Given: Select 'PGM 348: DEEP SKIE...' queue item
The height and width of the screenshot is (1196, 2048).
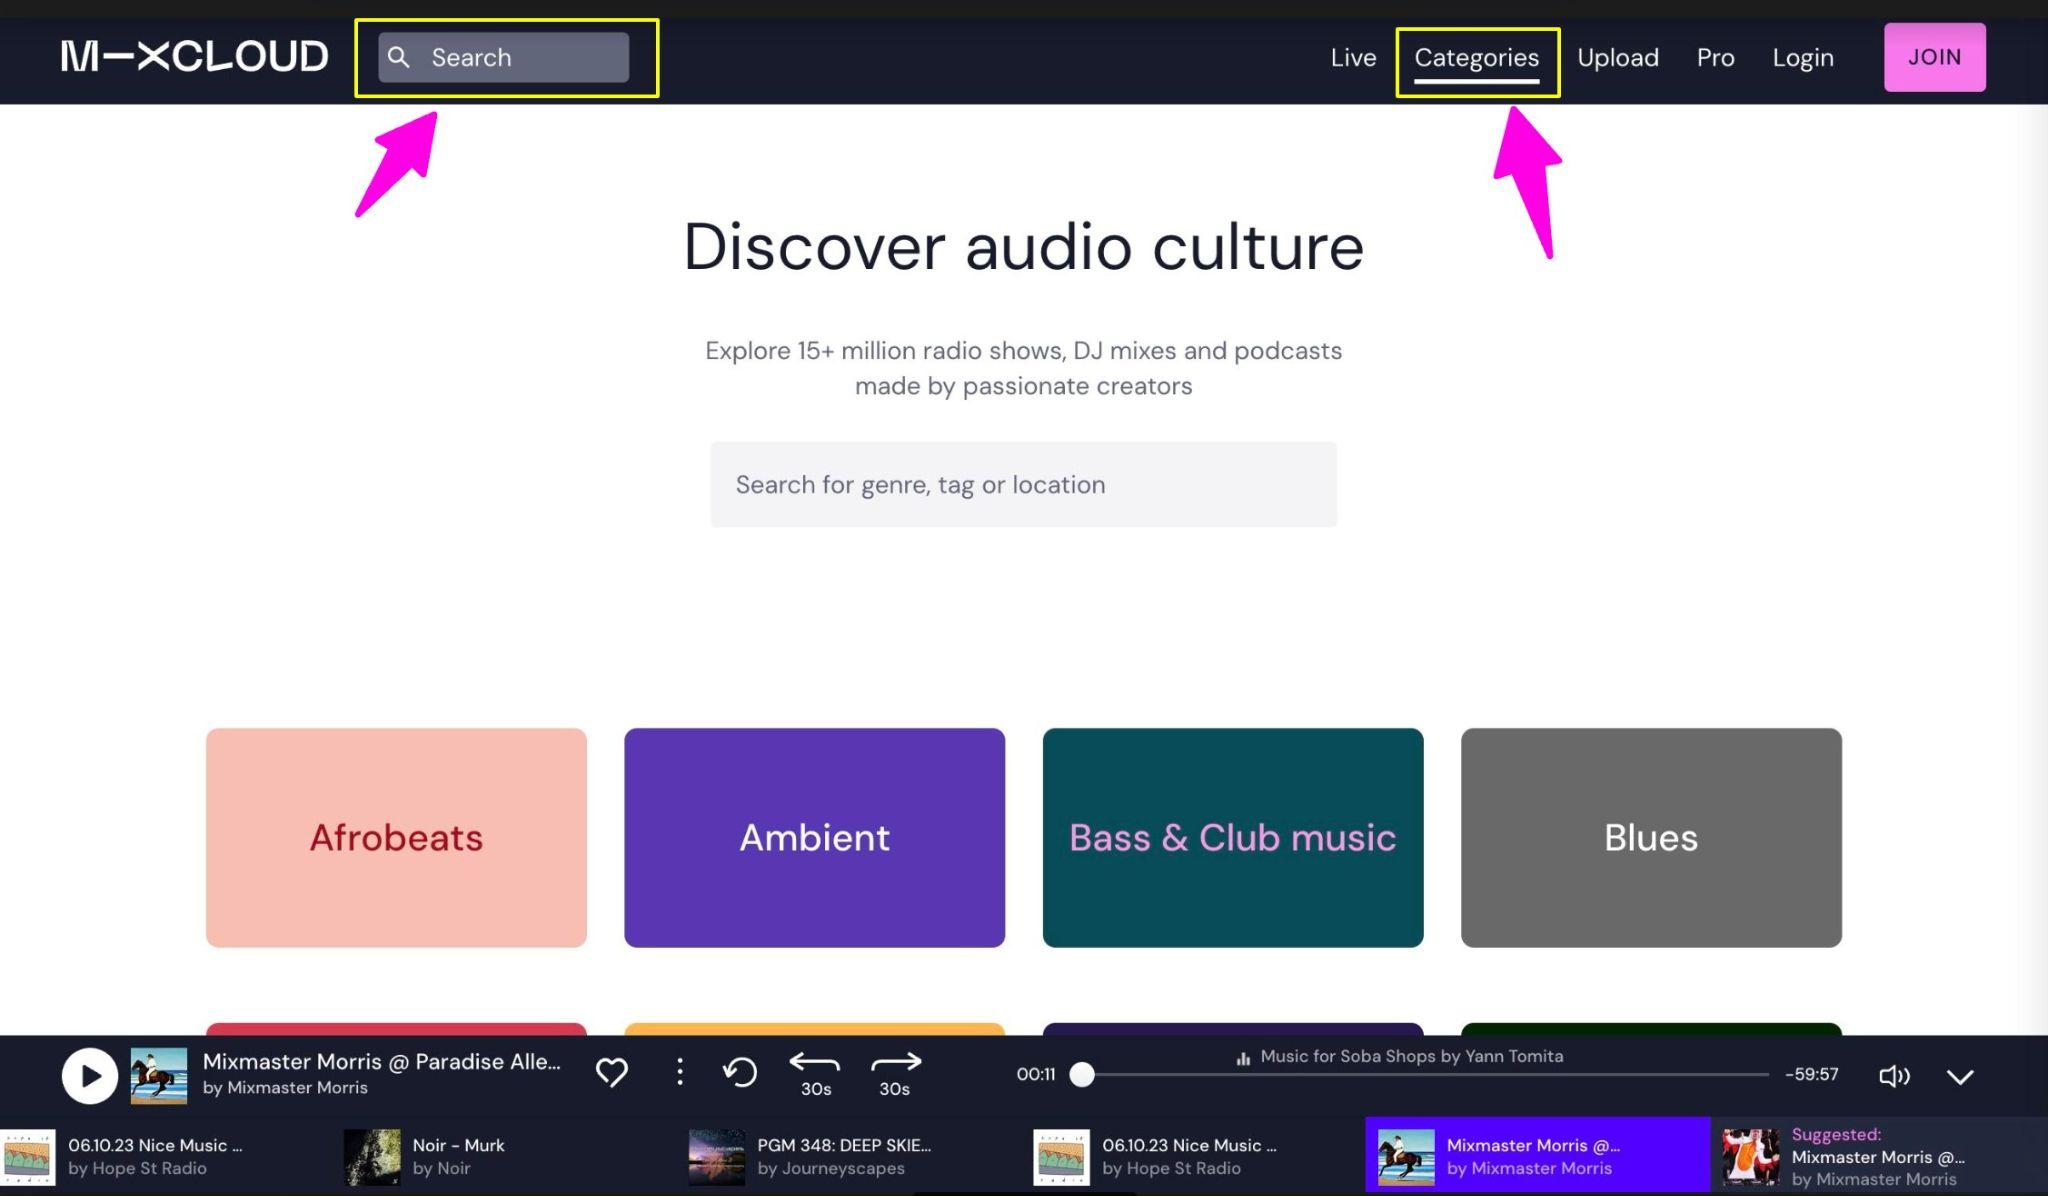Looking at the screenshot, I should pos(860,1156).
